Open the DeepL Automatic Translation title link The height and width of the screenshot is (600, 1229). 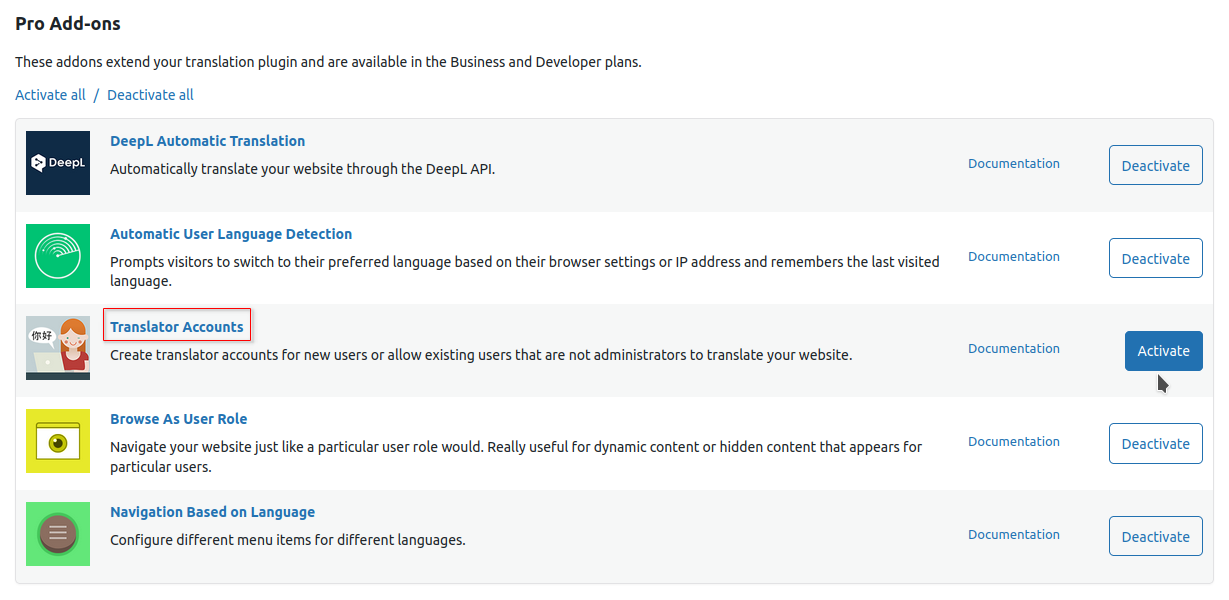[207, 141]
